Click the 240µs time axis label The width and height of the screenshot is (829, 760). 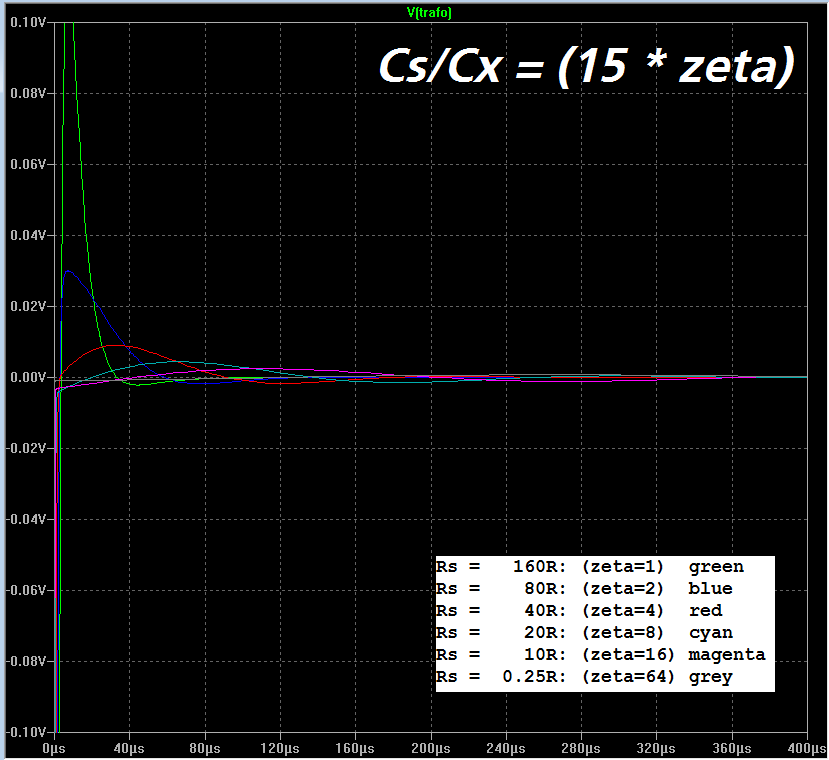pyautogui.click(x=505, y=749)
